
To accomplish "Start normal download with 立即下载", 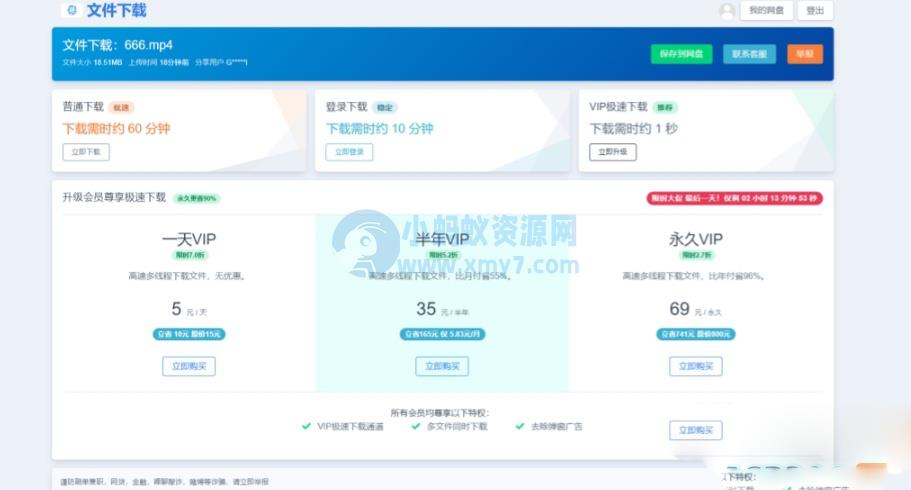I will (x=86, y=152).
